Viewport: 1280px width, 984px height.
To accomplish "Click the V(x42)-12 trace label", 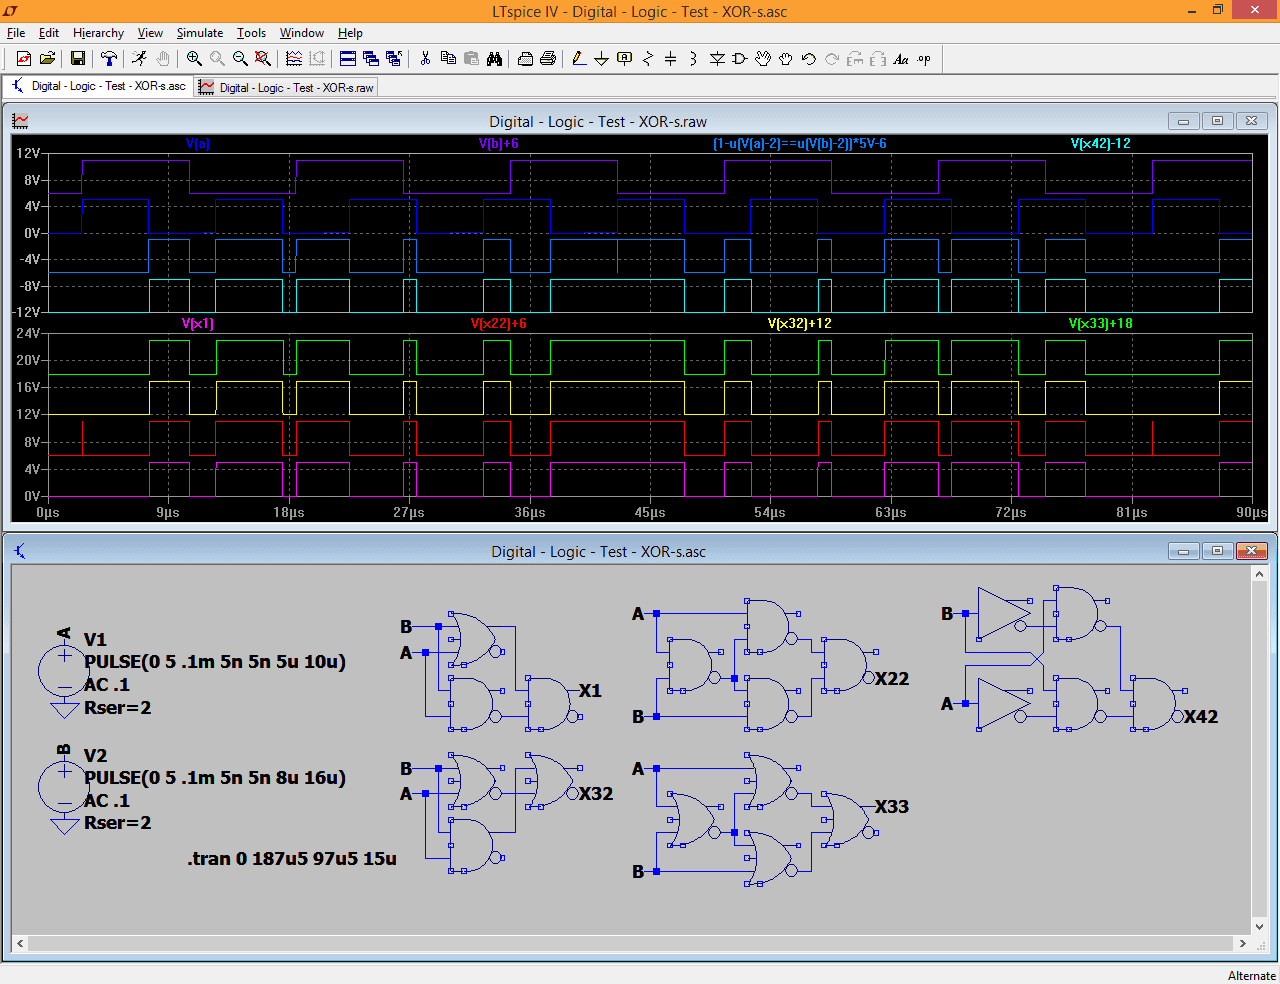I will [x=1100, y=143].
